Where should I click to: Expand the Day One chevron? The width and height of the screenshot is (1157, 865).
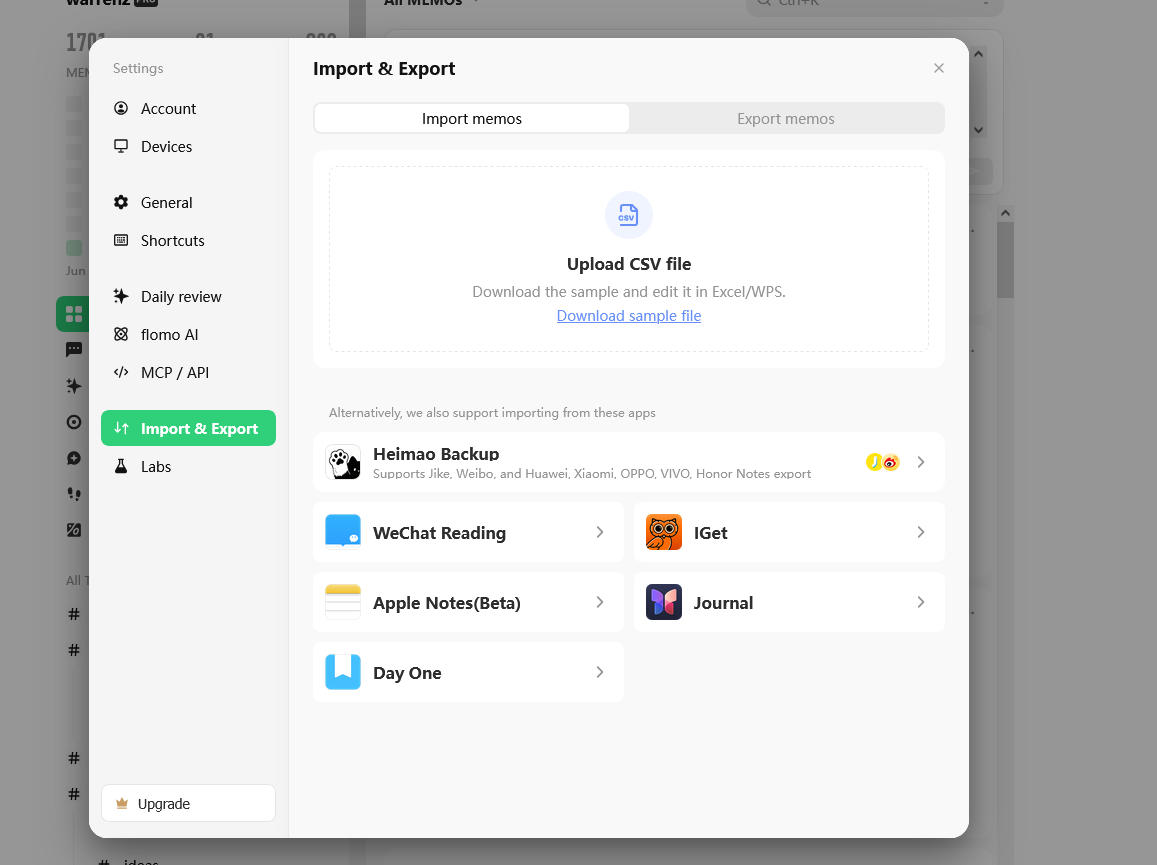(600, 672)
